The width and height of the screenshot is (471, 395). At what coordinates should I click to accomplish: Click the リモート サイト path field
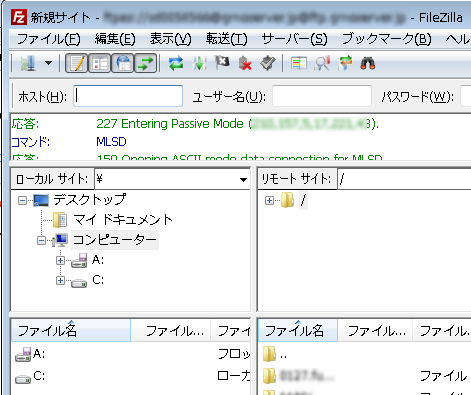[404, 179]
